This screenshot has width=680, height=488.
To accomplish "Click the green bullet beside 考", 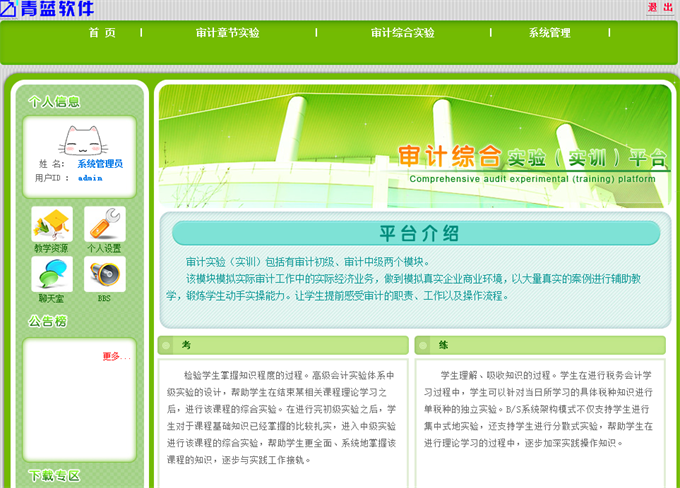I will coord(166,345).
